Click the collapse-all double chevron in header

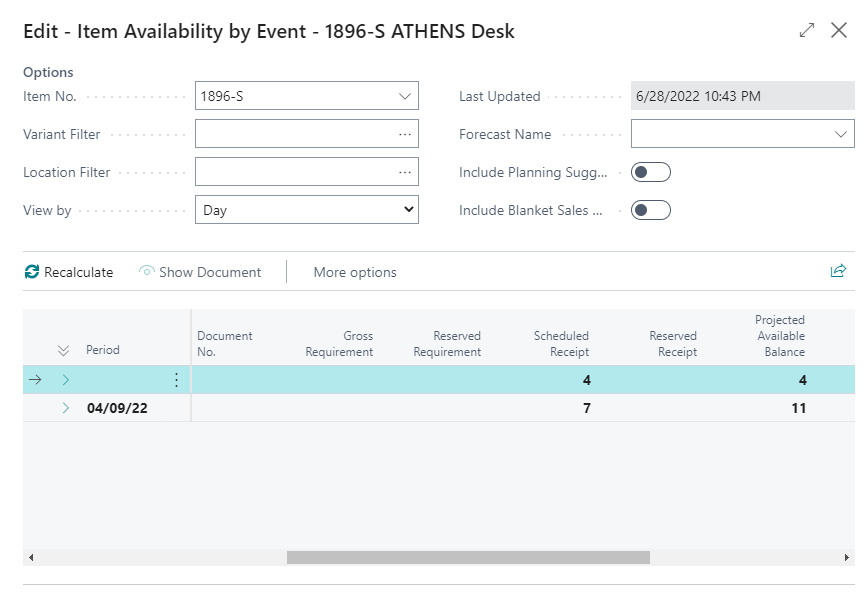64,350
